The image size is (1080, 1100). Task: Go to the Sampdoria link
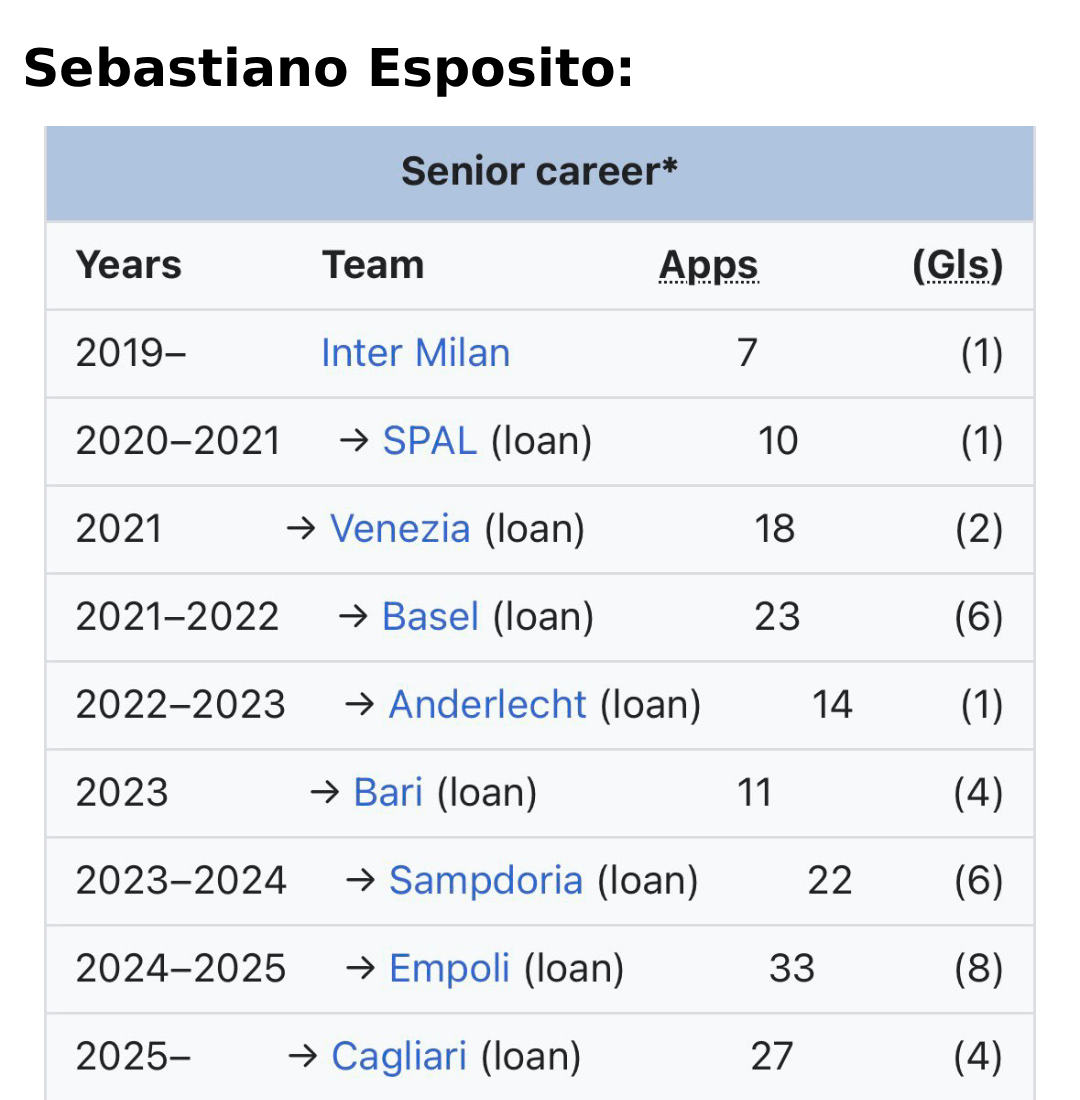(485, 881)
